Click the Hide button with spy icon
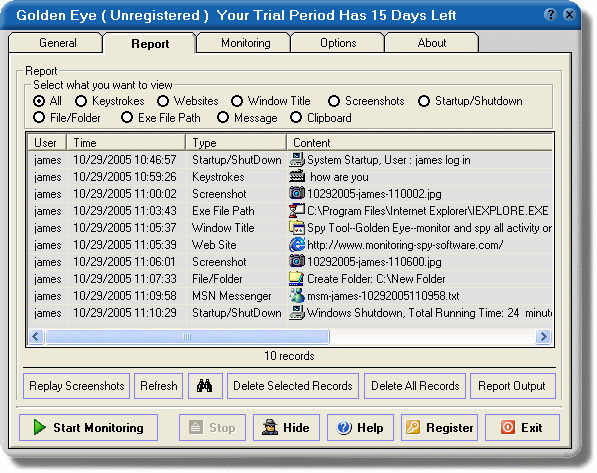Viewport: 597px width, 473px height. coord(286,428)
